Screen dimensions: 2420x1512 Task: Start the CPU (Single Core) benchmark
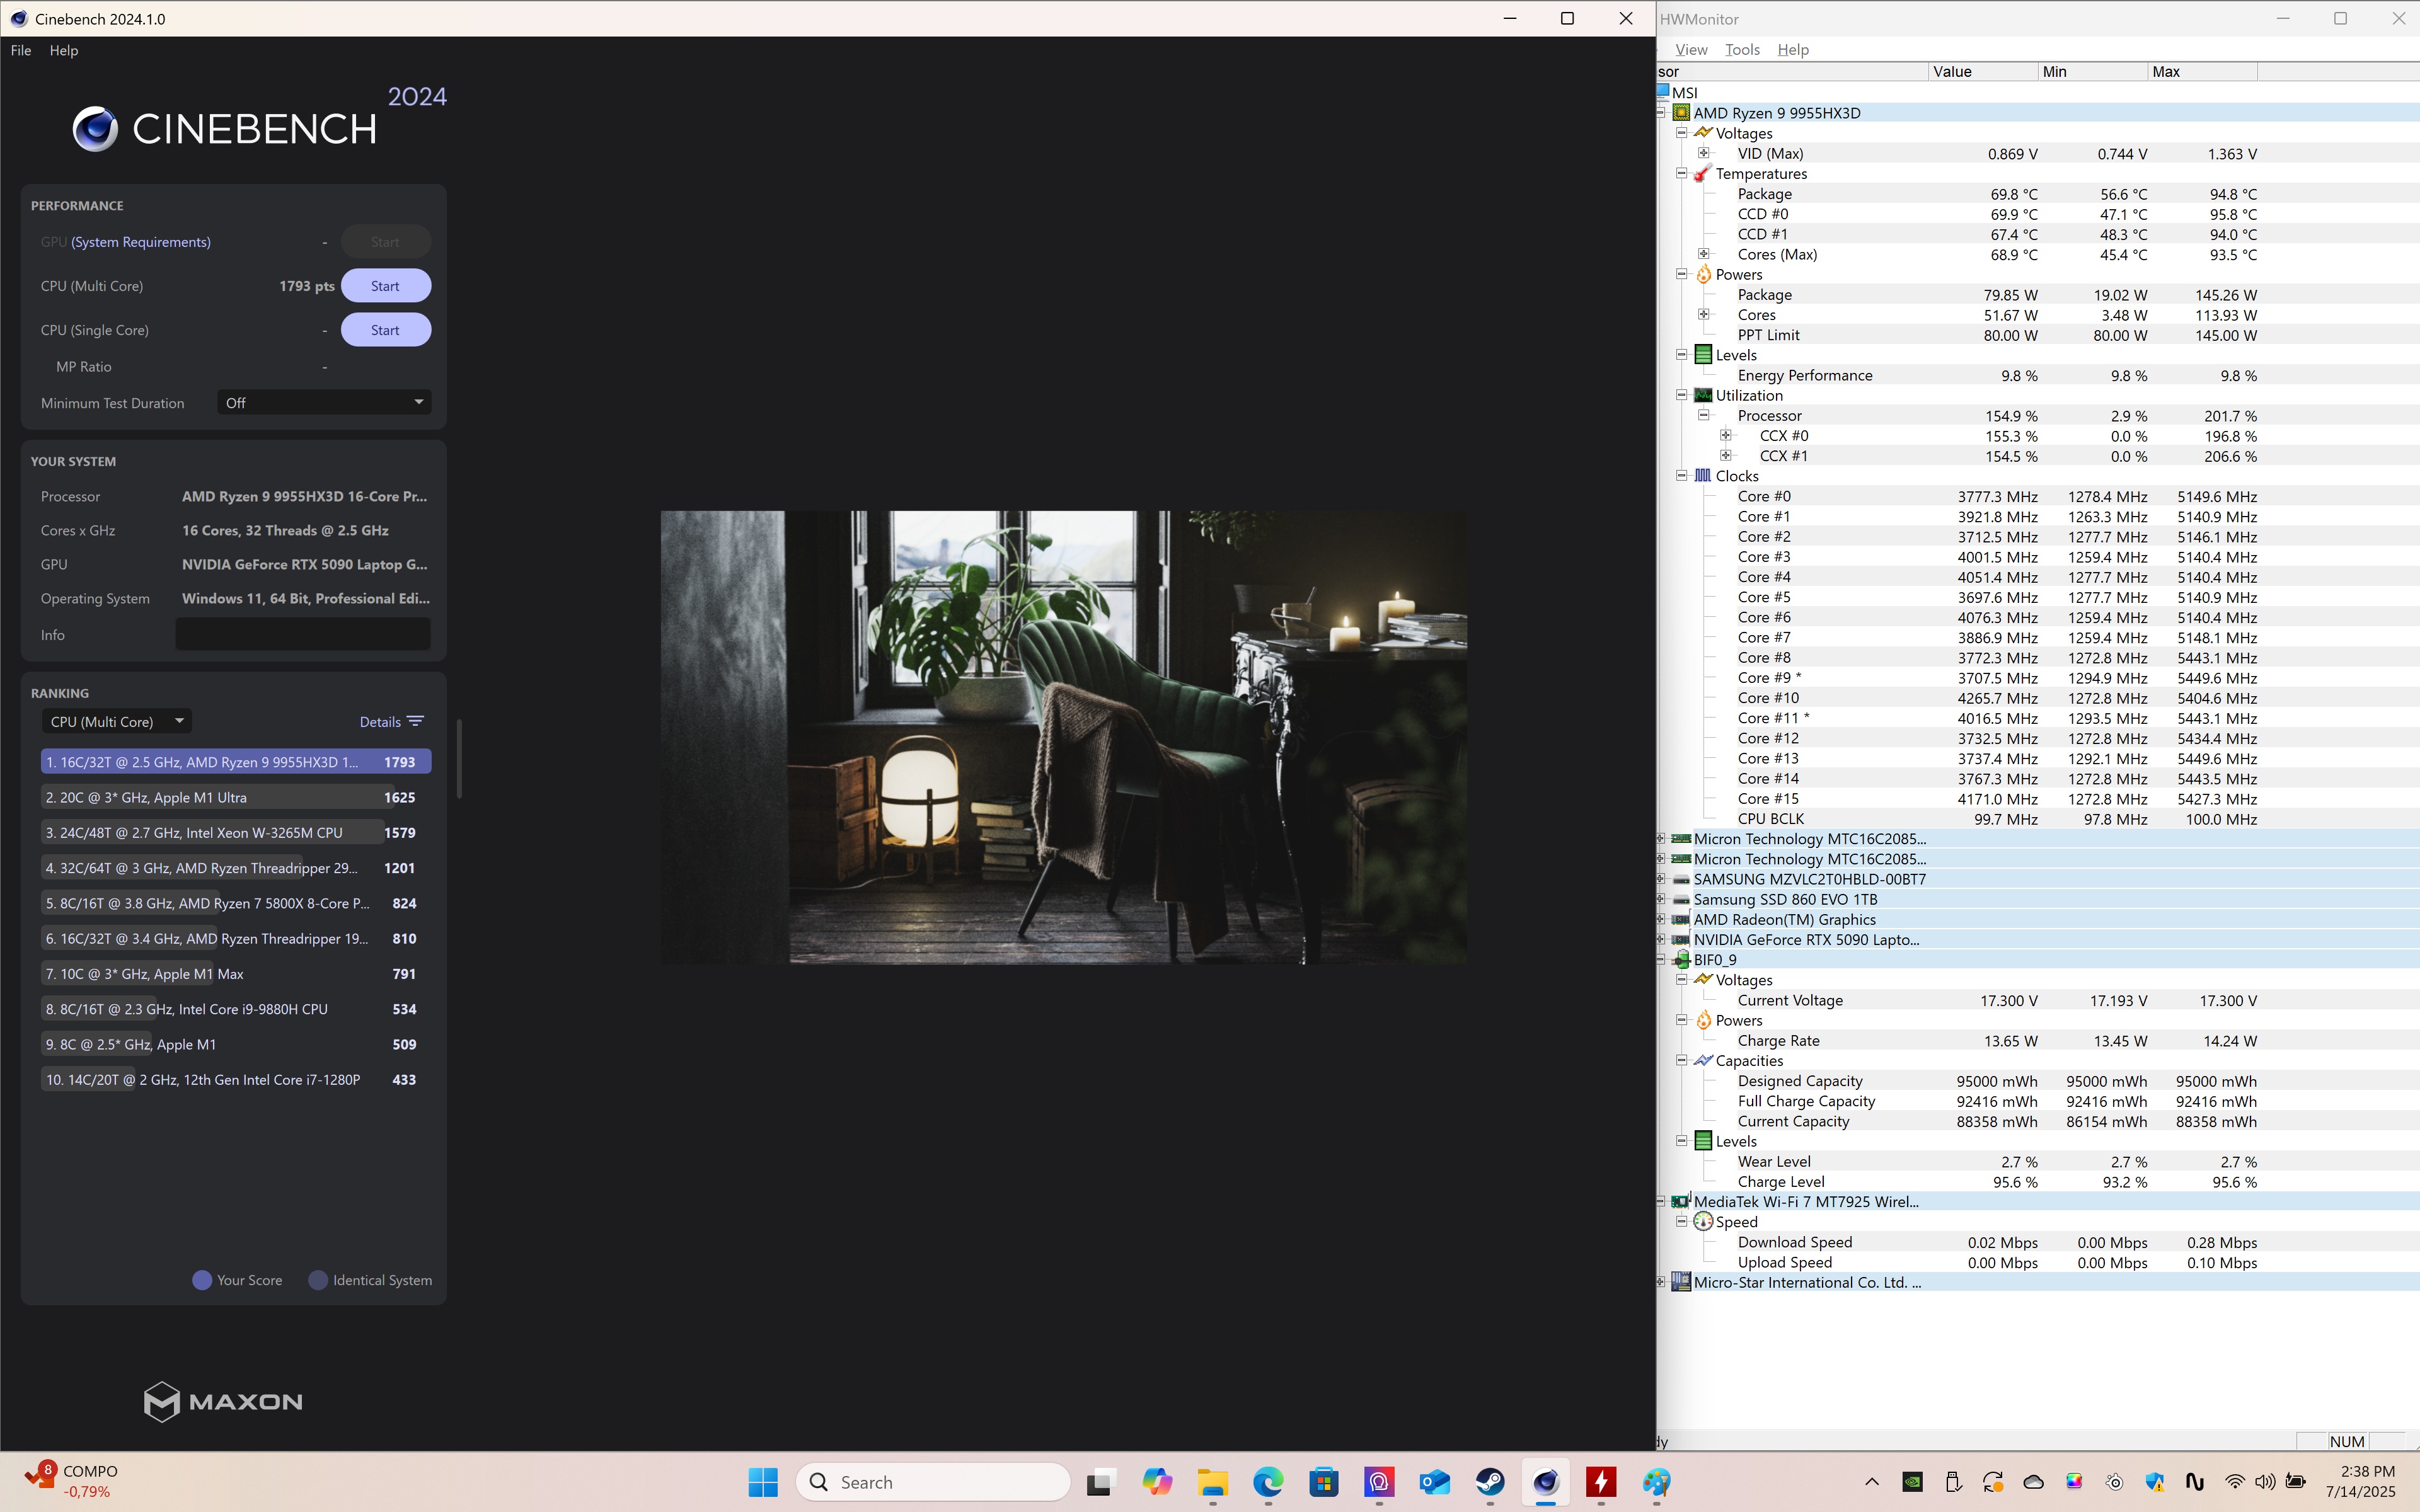pos(385,330)
